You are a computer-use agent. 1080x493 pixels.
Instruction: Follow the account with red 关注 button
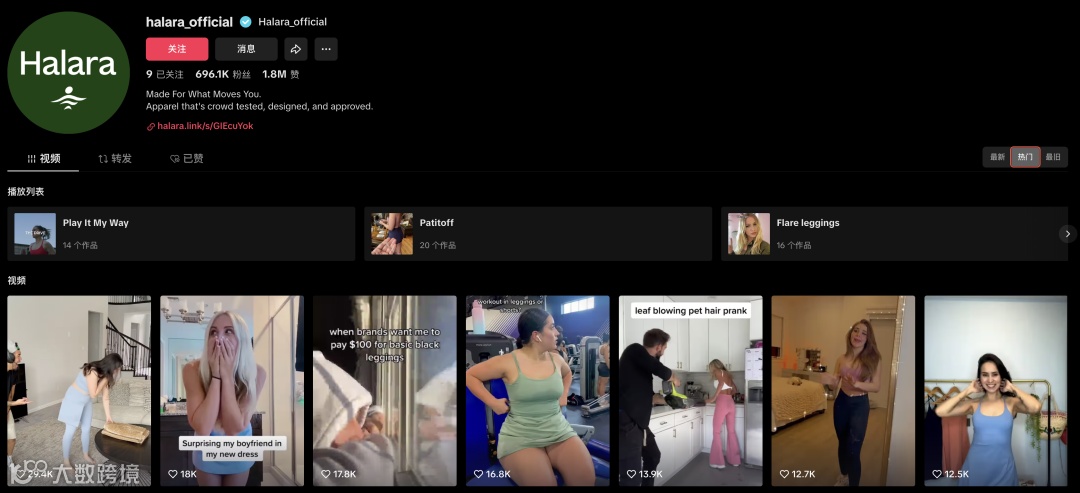click(x=177, y=49)
